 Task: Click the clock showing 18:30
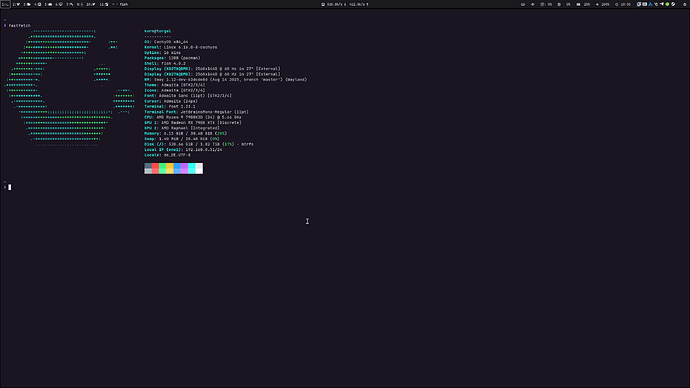tap(623, 4)
